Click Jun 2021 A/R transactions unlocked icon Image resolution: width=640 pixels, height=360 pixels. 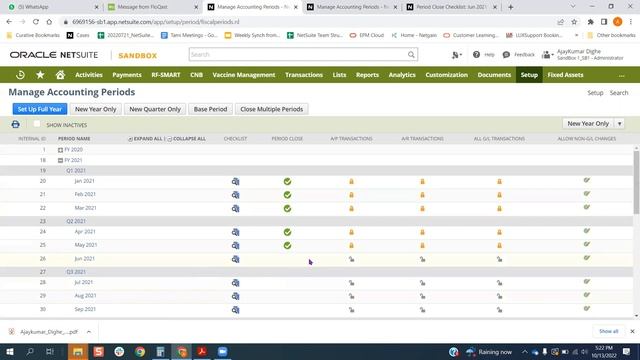point(422,259)
